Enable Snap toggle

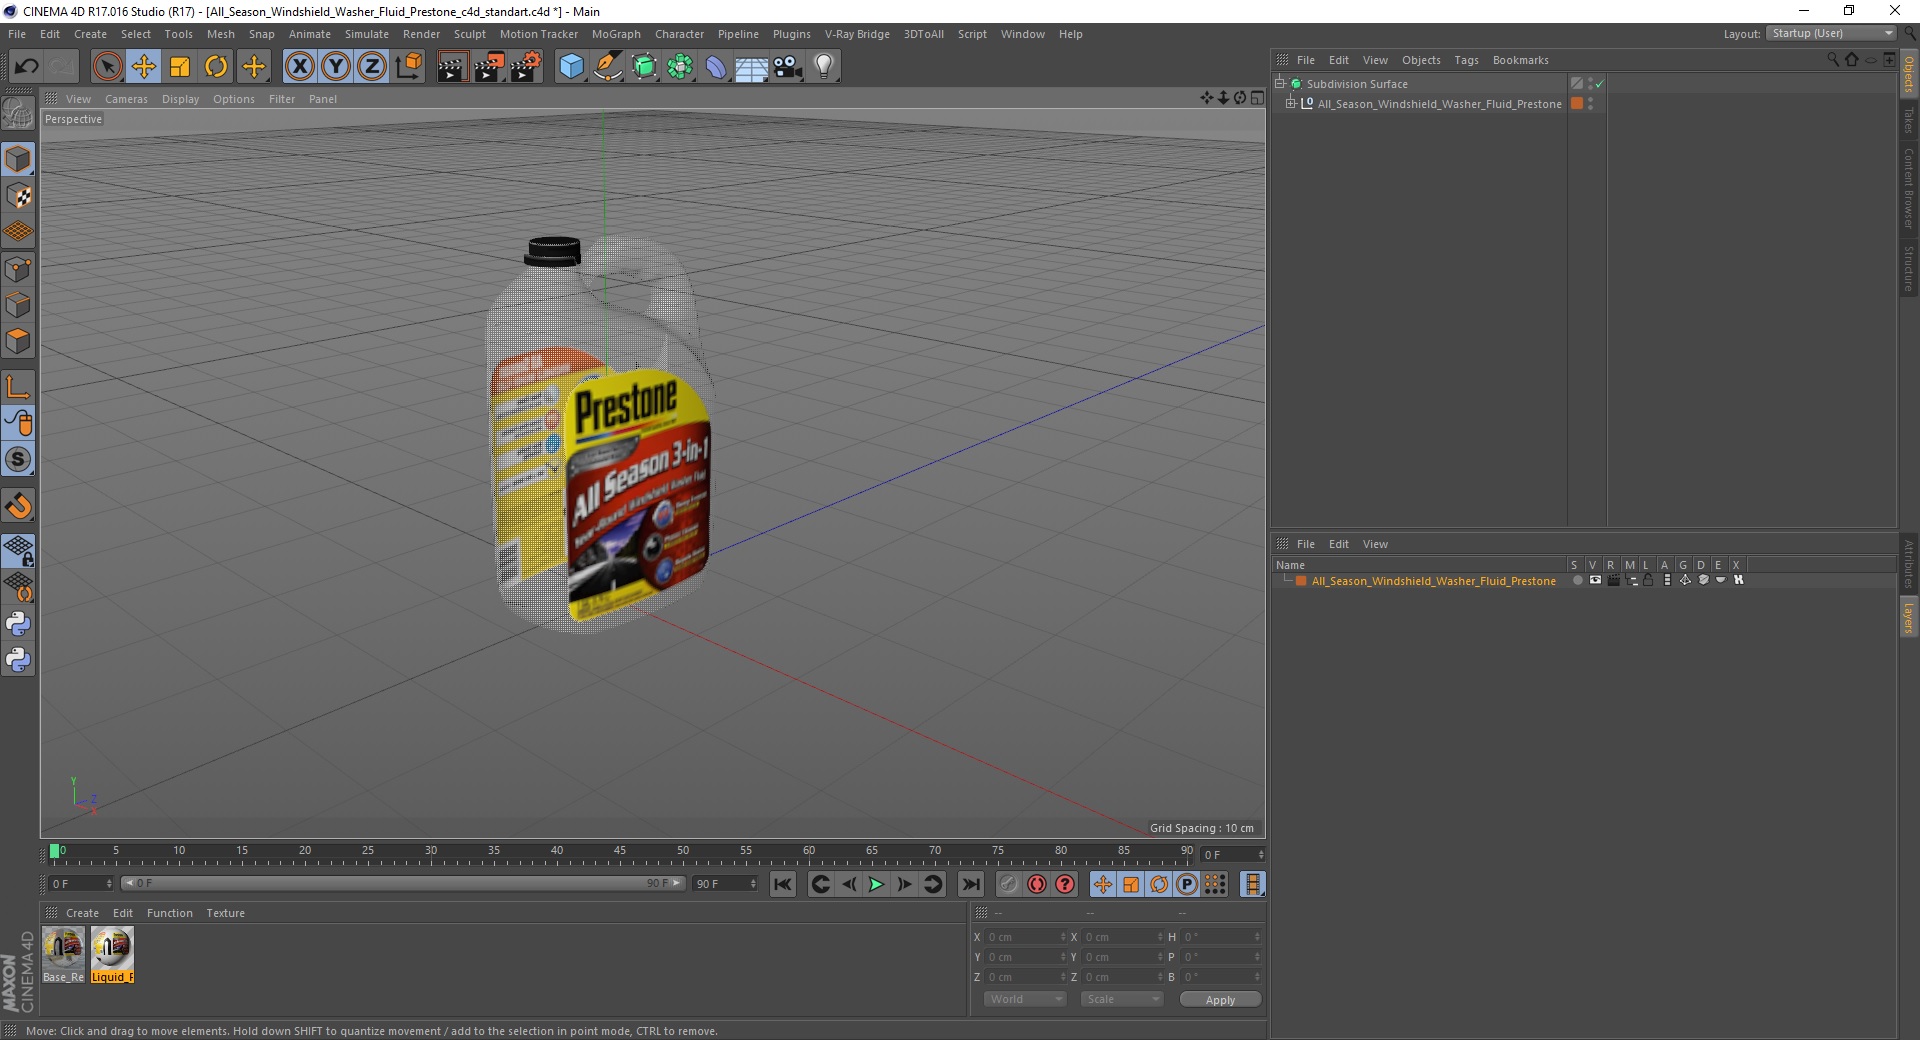tap(19, 506)
